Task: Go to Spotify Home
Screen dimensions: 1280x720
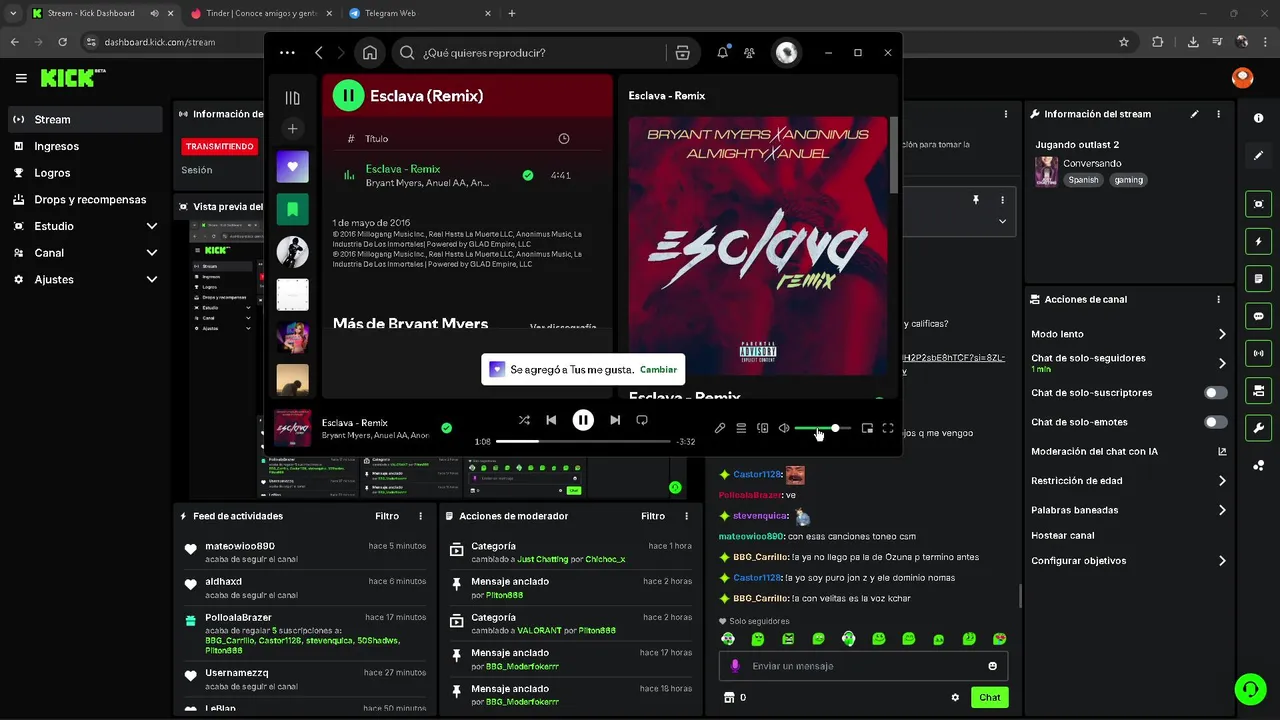Action: [x=370, y=53]
